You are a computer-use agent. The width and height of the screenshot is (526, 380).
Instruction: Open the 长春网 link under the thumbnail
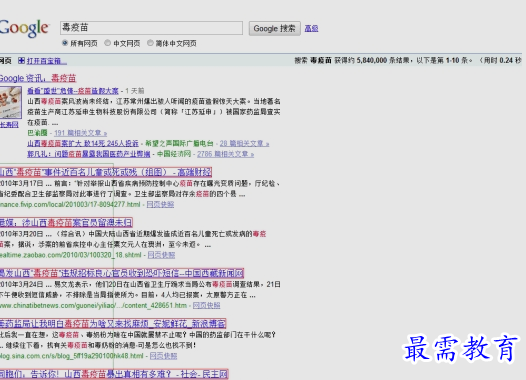(9, 125)
